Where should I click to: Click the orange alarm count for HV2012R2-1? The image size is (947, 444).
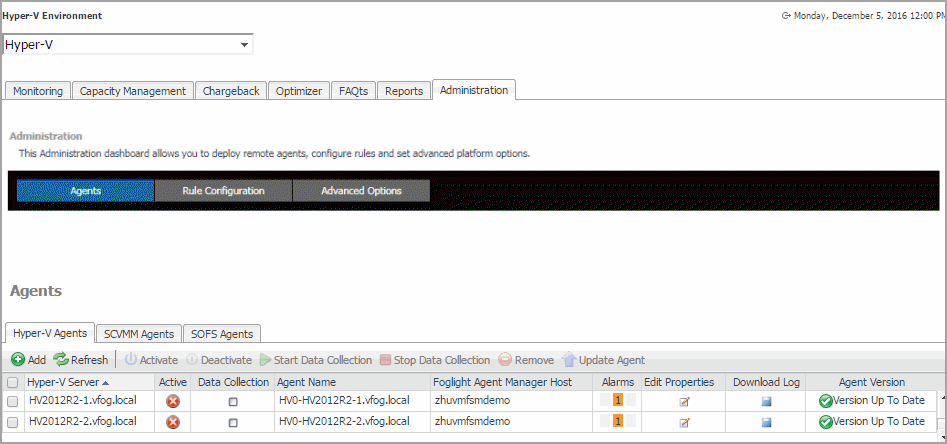tap(618, 400)
